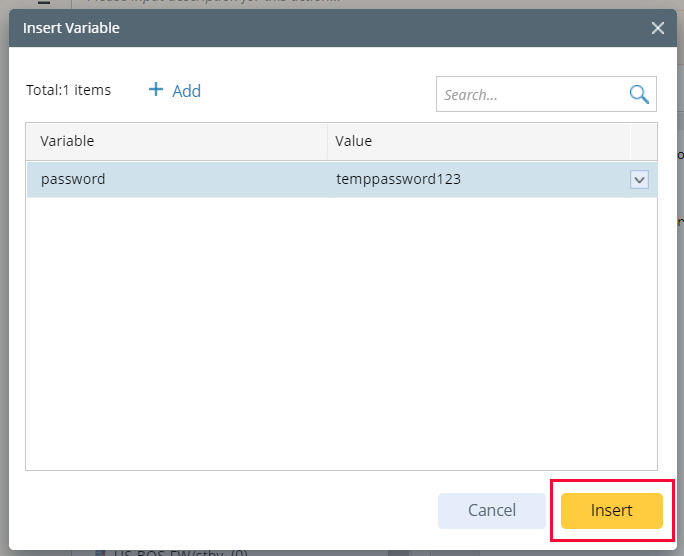Click the divider between Variable and Value headers
The height and width of the screenshot is (556, 684).
(327, 141)
